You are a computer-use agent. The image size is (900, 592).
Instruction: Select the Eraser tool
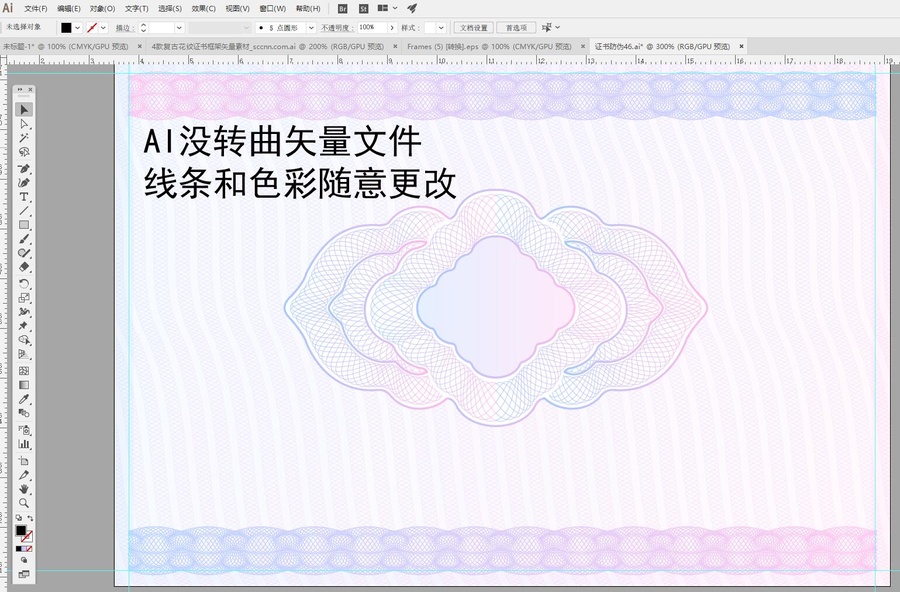(24, 267)
